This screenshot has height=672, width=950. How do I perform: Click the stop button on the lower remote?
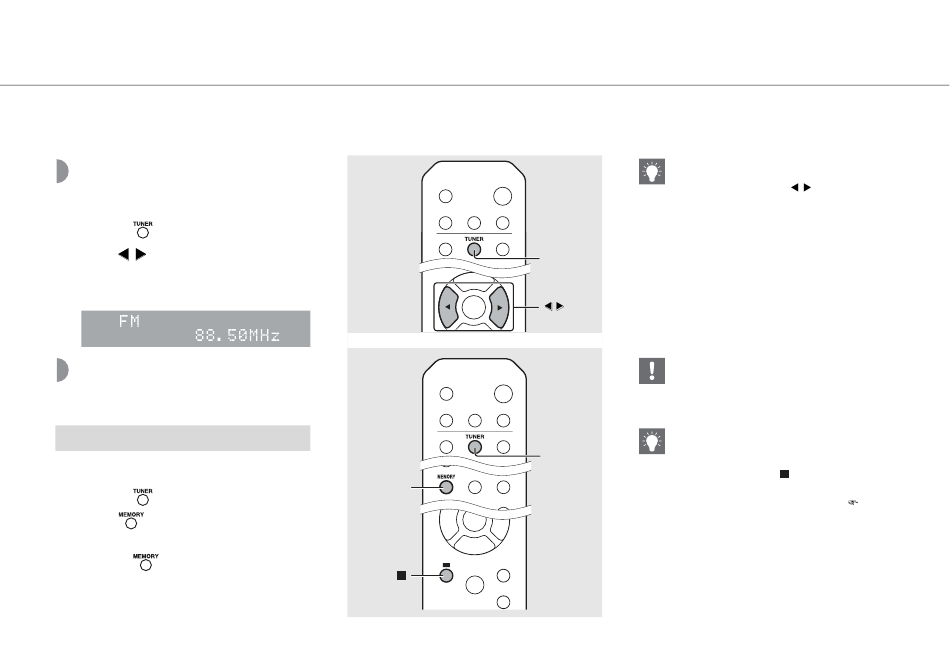pyautogui.click(x=446, y=575)
